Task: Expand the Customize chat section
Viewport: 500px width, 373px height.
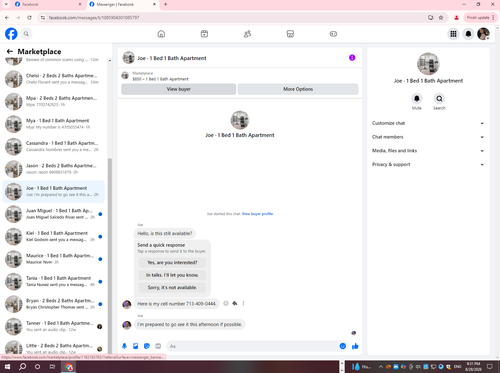Action: click(x=428, y=123)
